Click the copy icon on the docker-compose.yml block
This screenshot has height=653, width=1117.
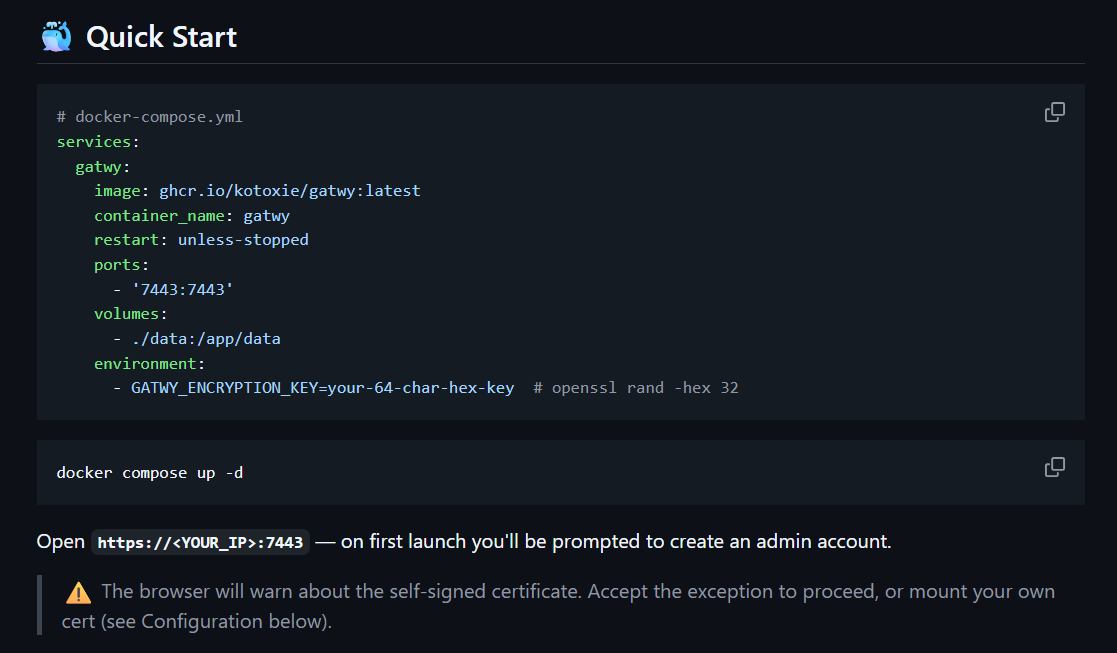(1054, 111)
